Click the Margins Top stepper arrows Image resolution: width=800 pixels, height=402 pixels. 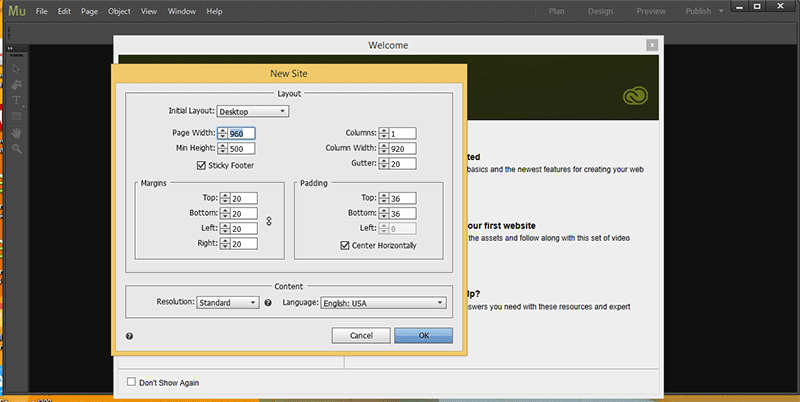tap(225, 198)
